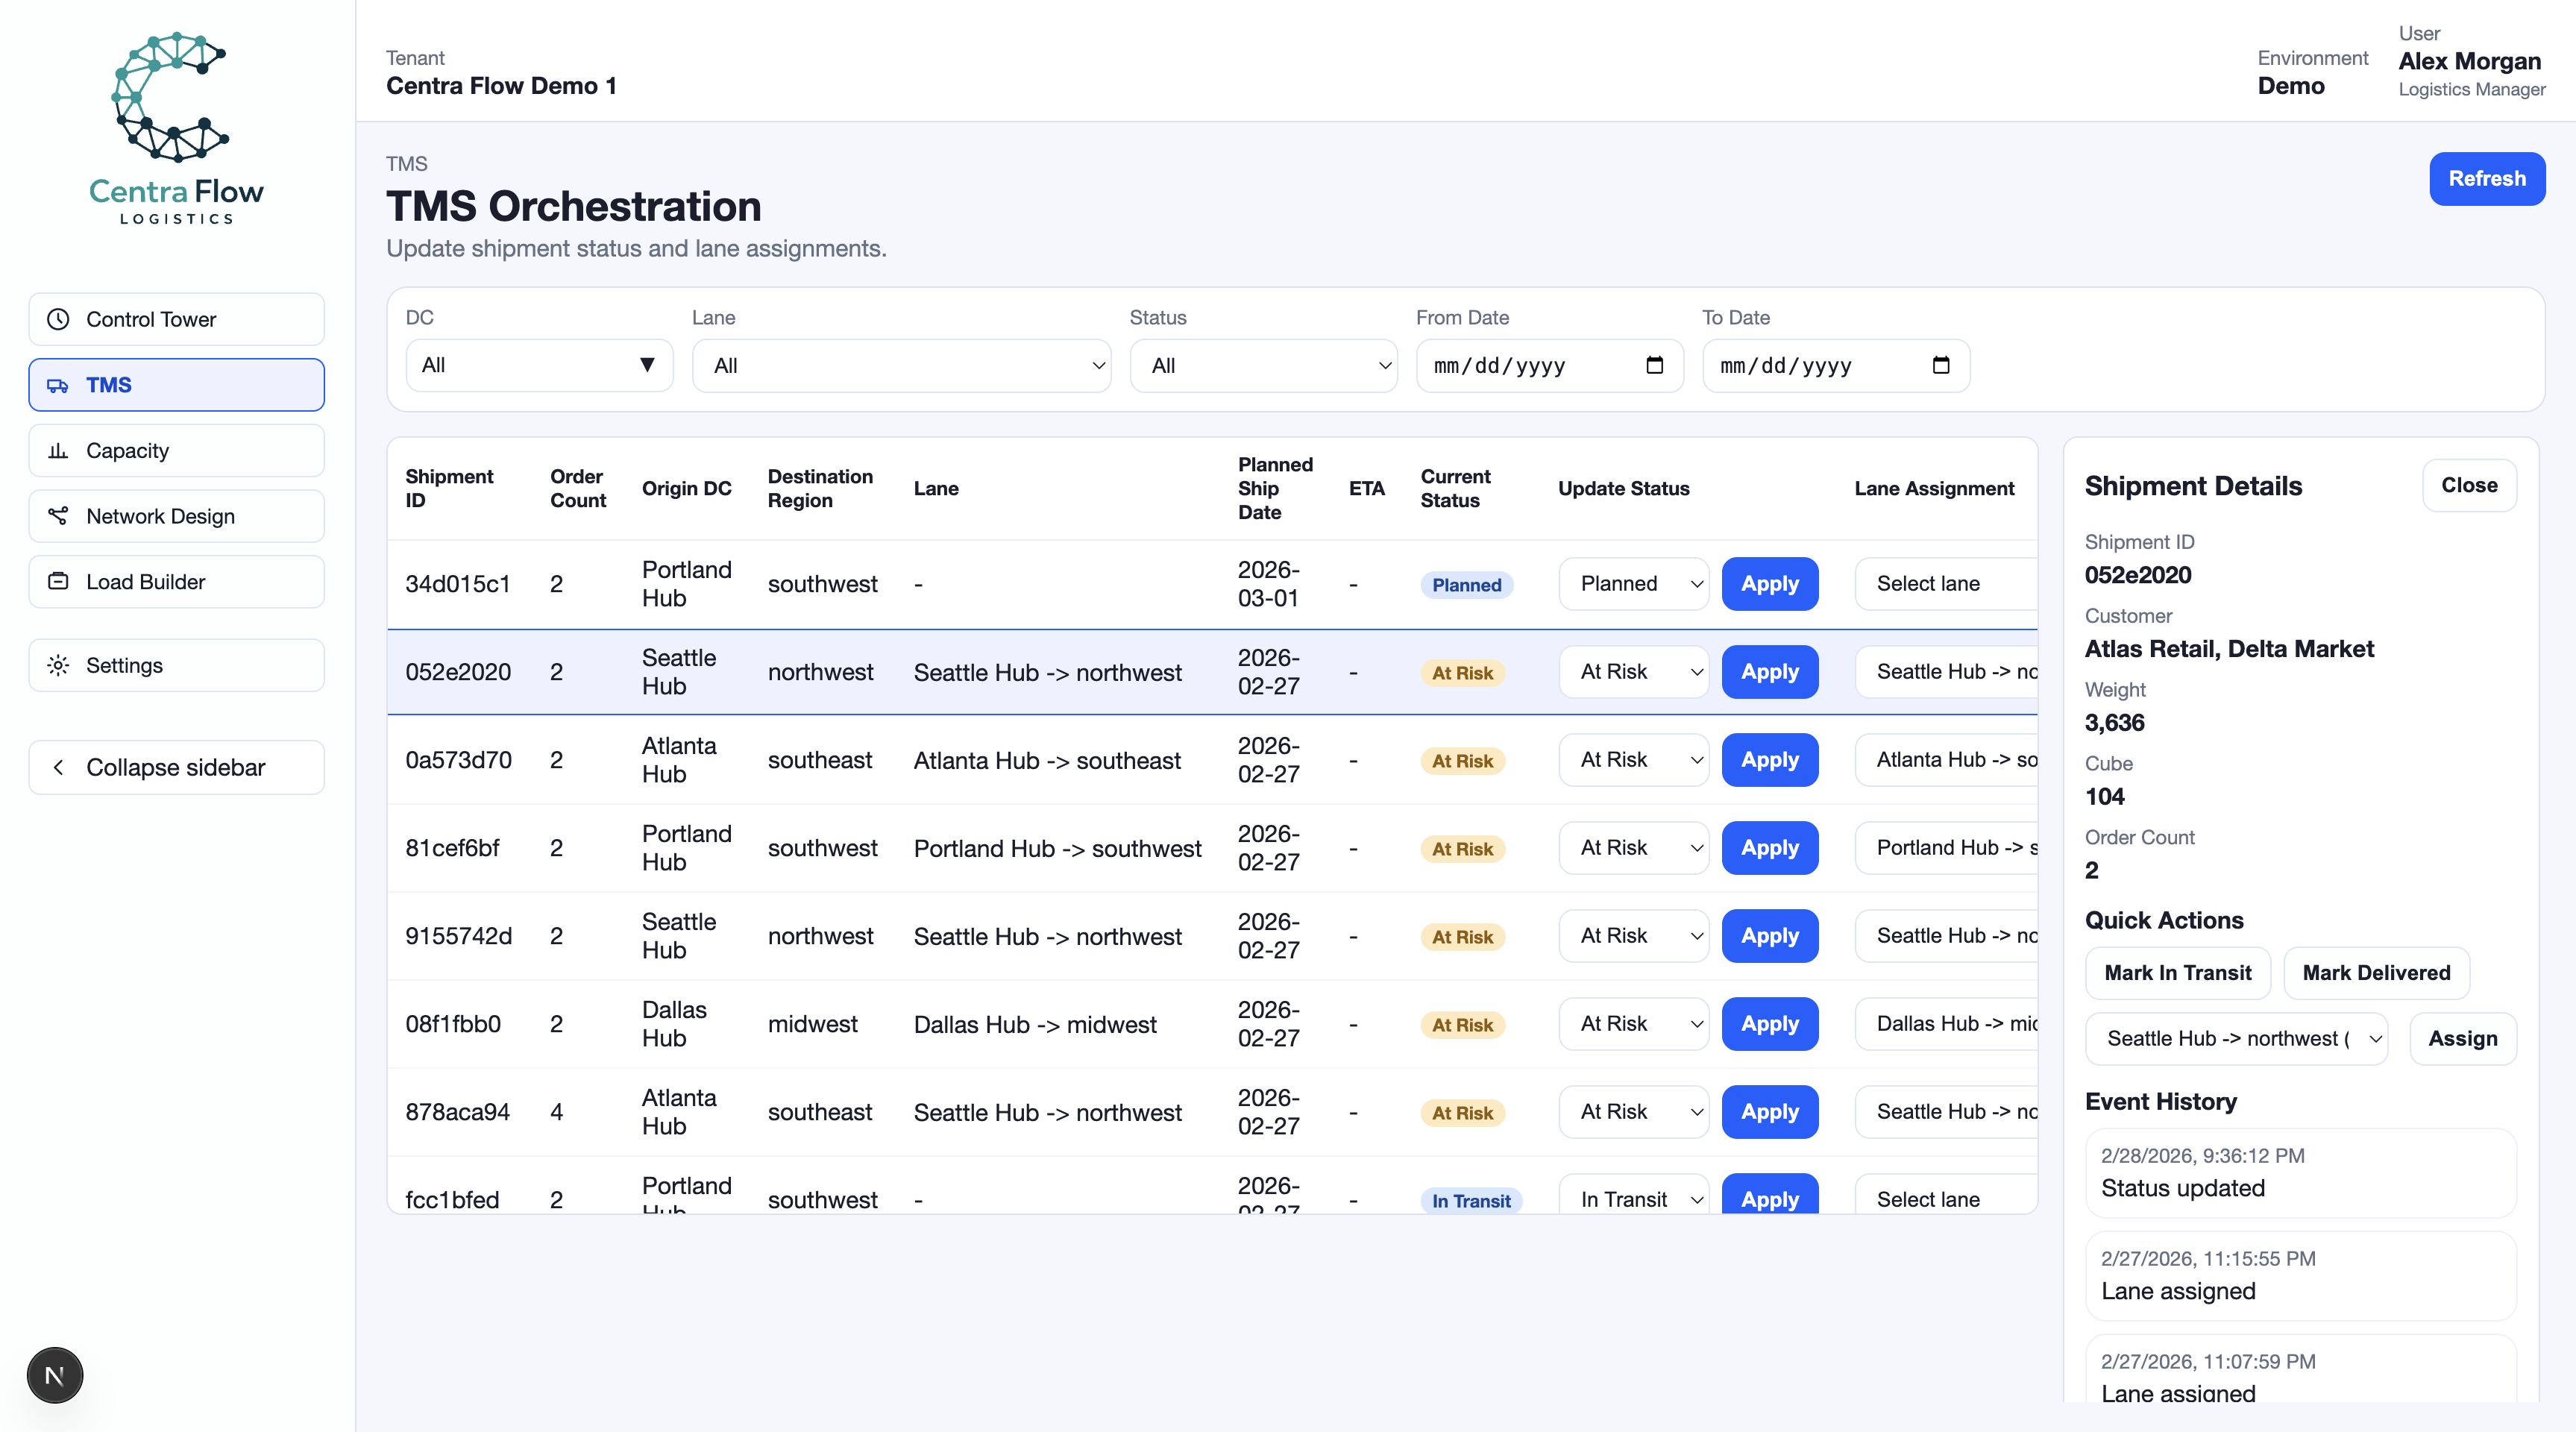Open the Status filter dropdown
Image resolution: width=2576 pixels, height=1432 pixels.
(x=1262, y=366)
